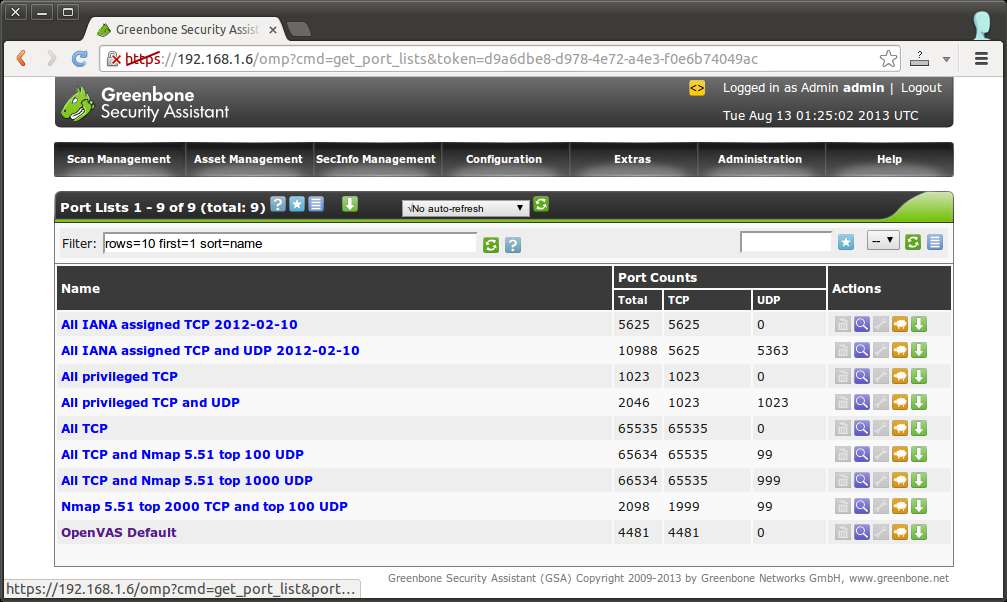Open the browser hamburger menu

[x=981, y=59]
